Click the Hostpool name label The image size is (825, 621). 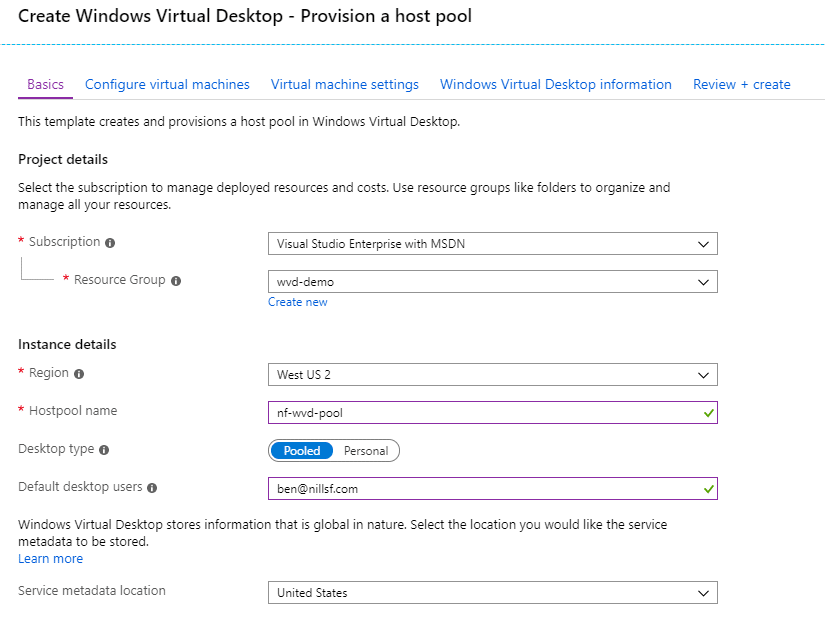(x=73, y=410)
